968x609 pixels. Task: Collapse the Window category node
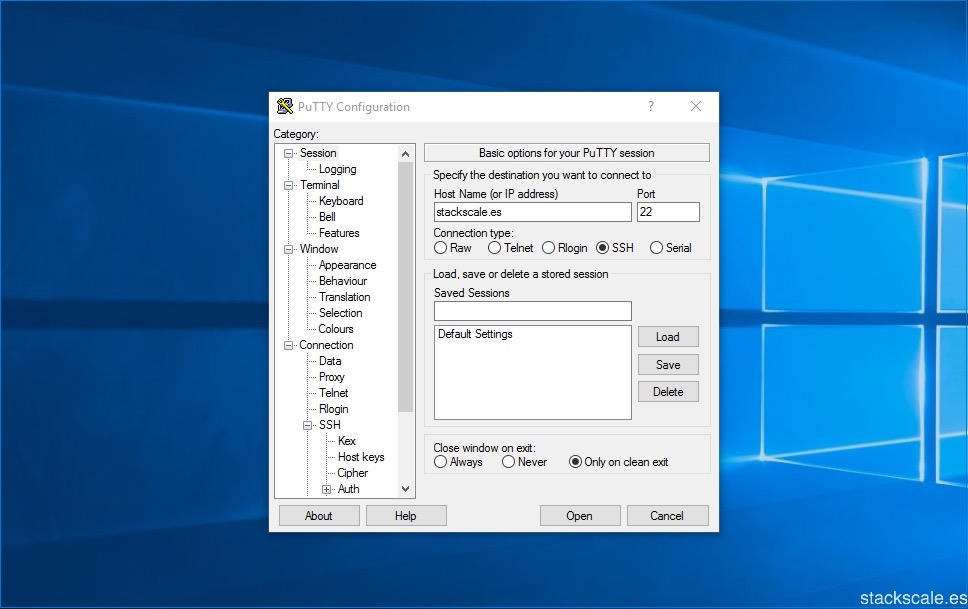pos(289,249)
